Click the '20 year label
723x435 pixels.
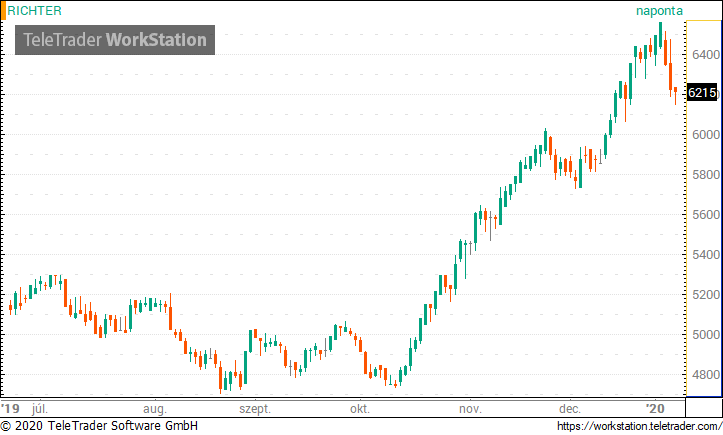(655, 408)
